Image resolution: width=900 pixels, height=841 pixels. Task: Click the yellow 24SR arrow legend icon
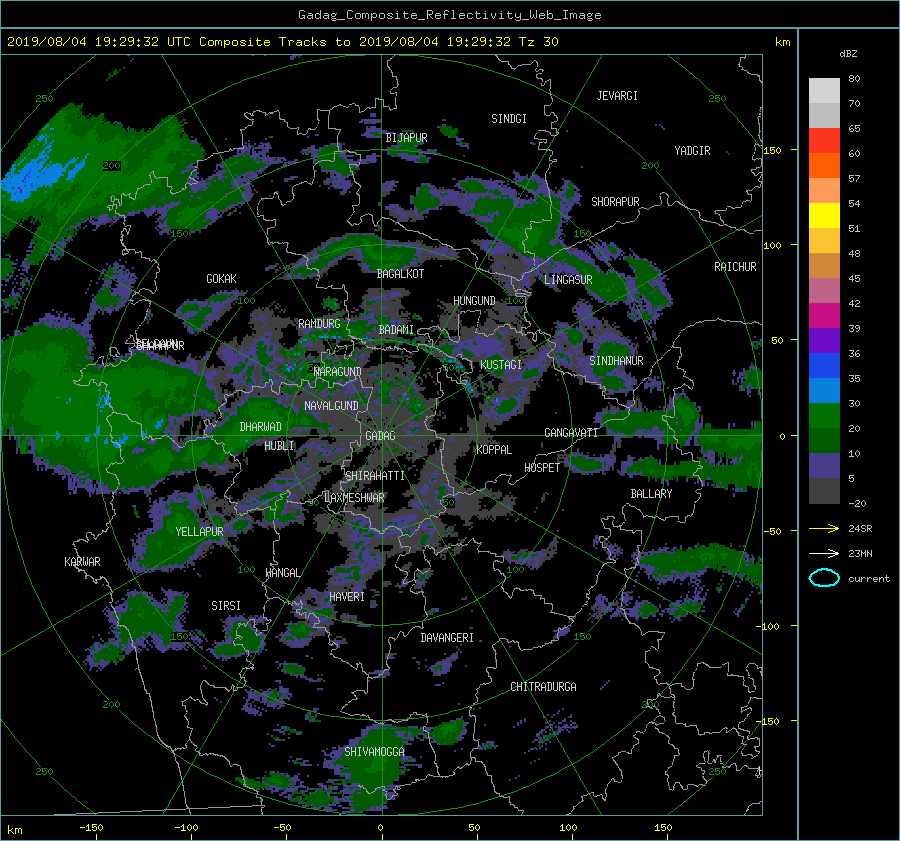tap(824, 528)
